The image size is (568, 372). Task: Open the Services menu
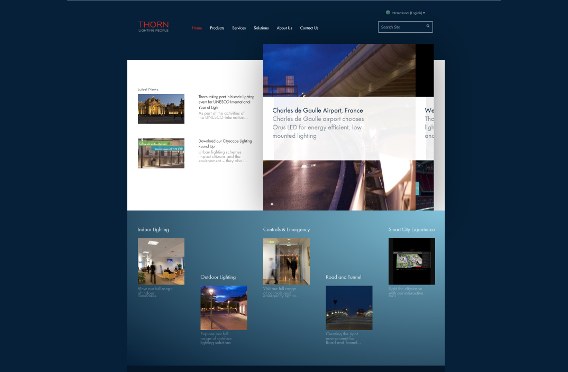pyautogui.click(x=239, y=28)
